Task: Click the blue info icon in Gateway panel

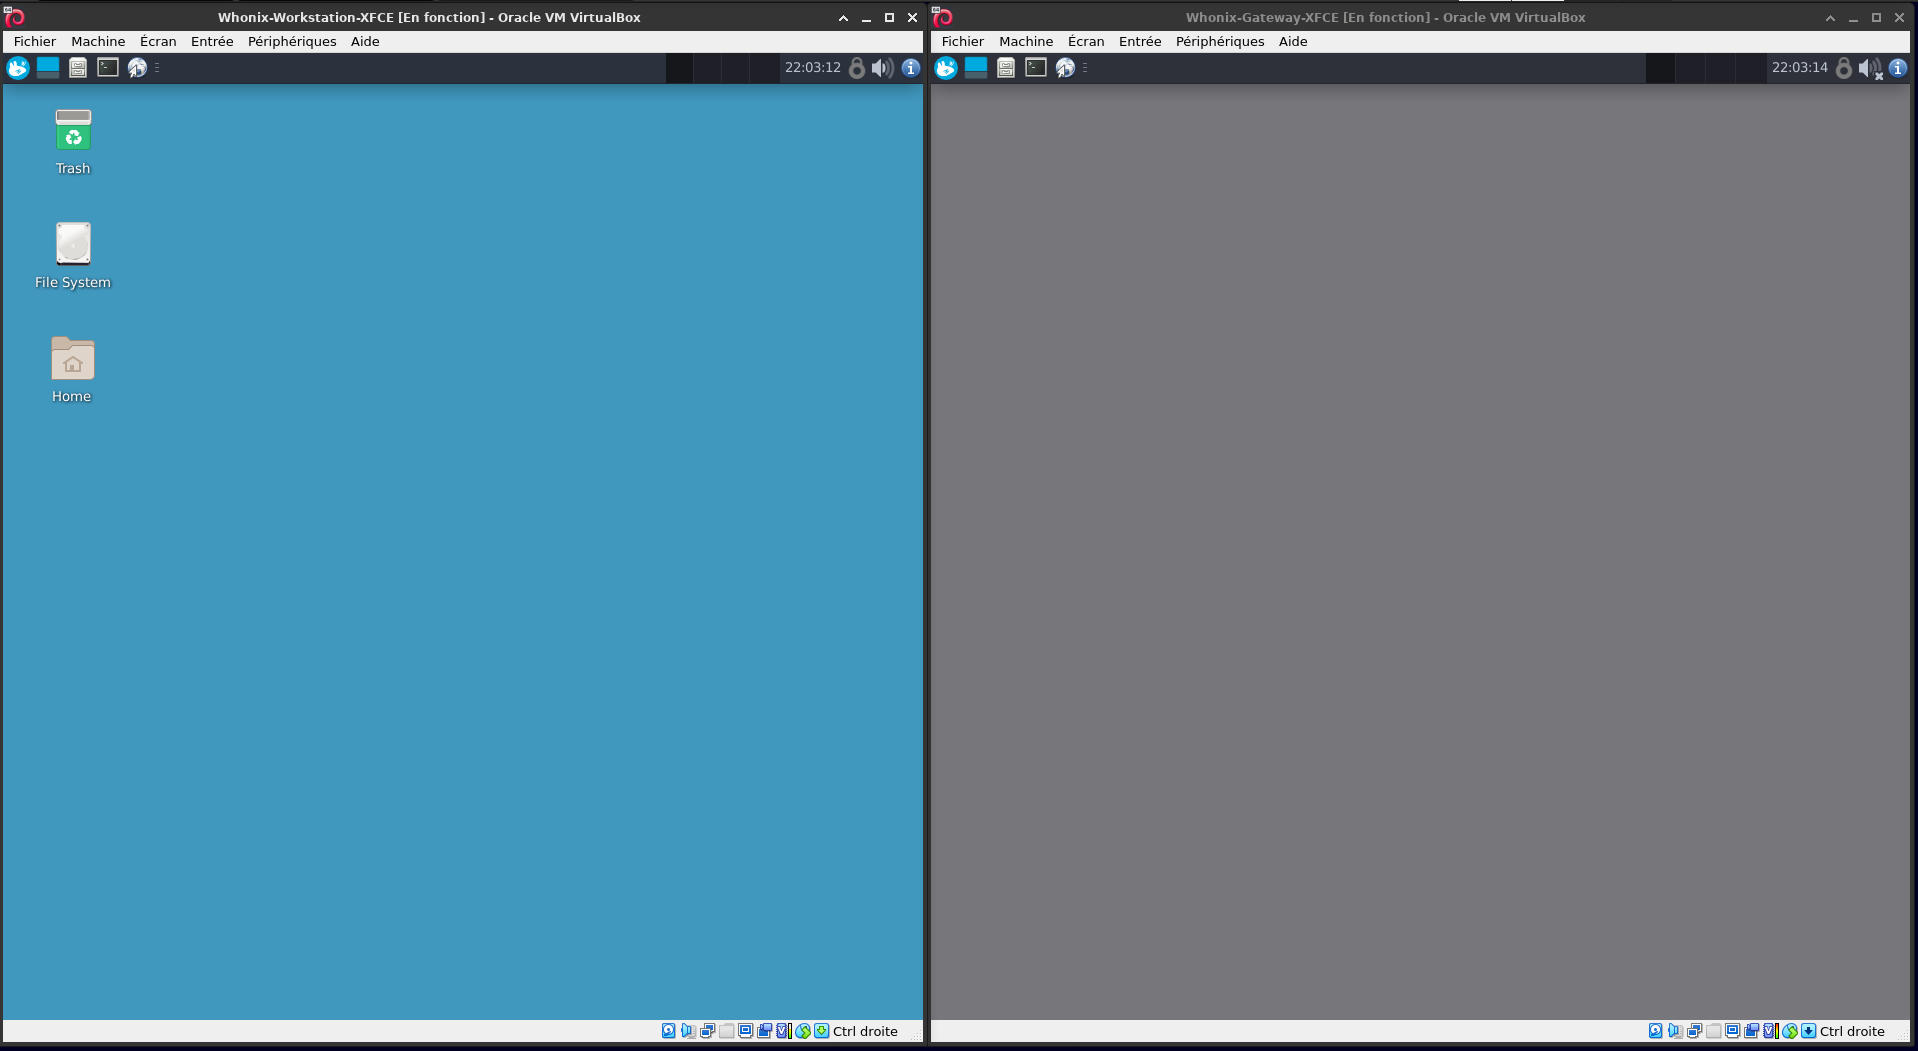Action: point(1897,67)
